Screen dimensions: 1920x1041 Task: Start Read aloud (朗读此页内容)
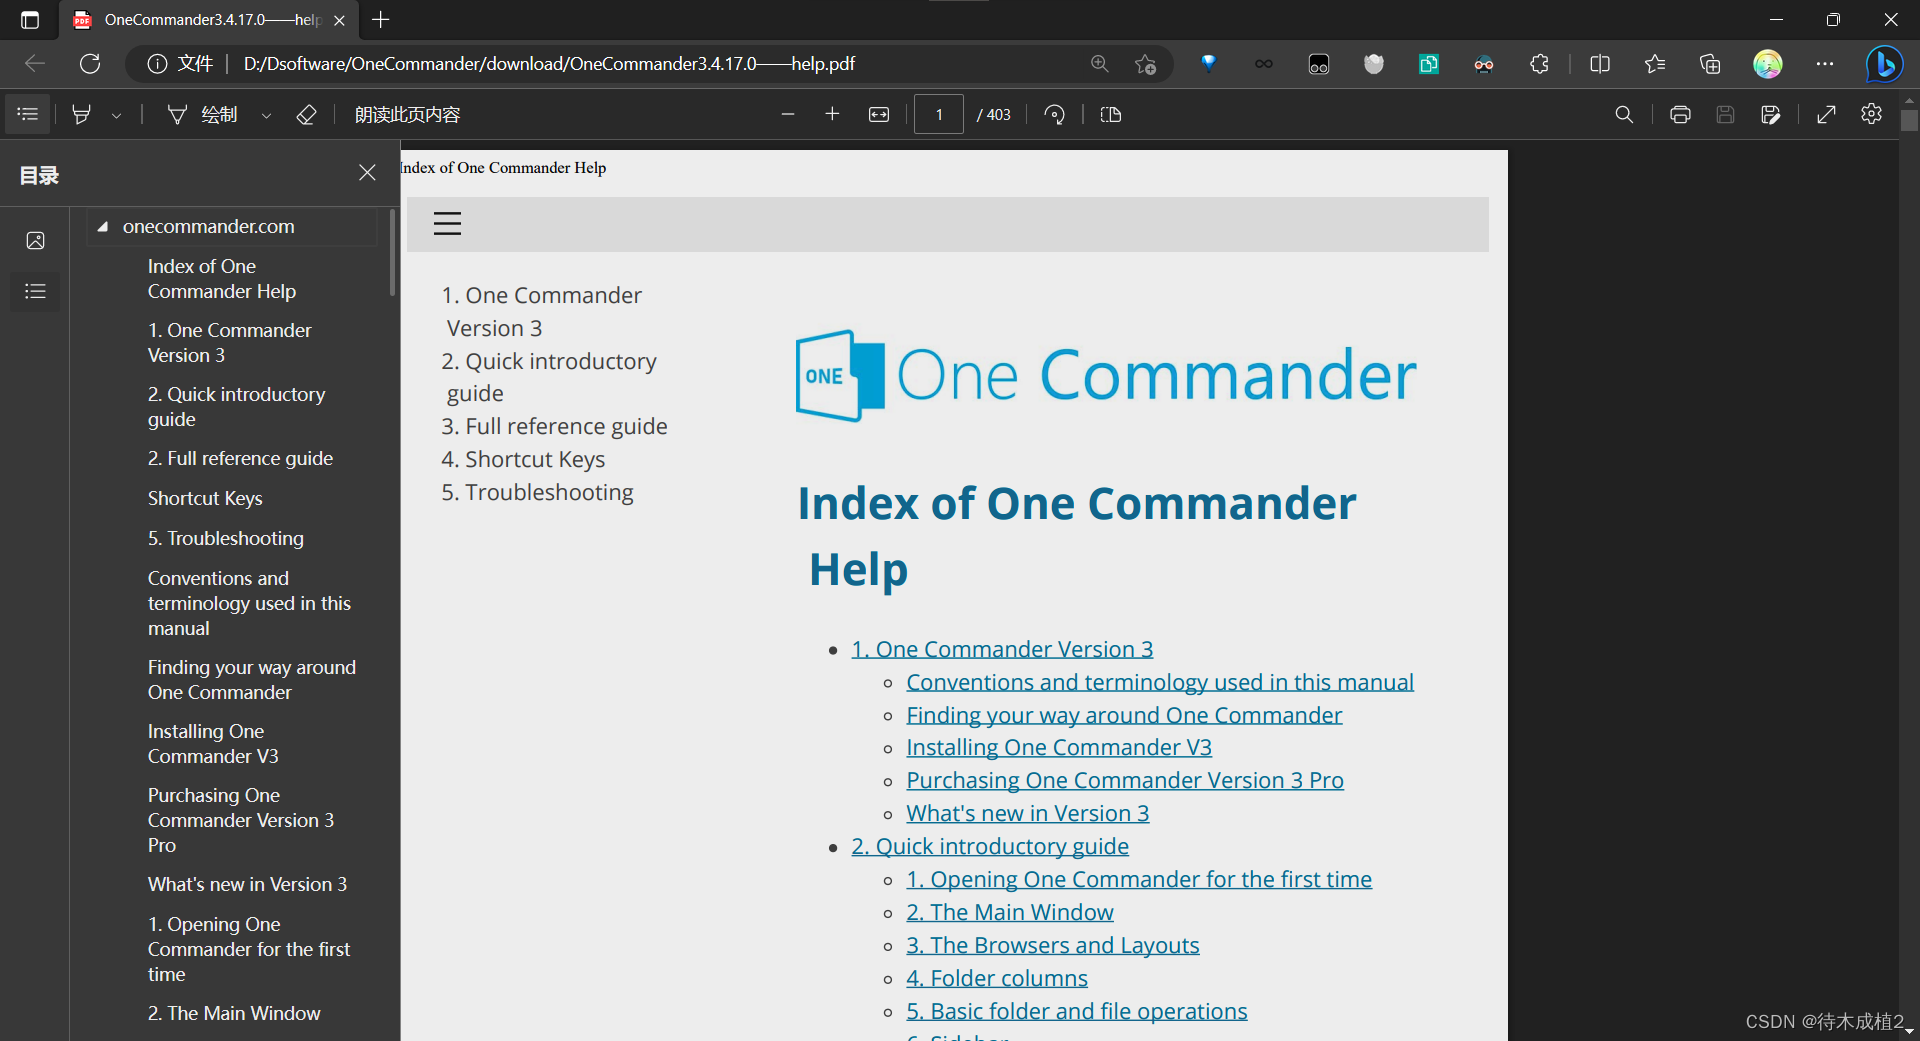click(x=407, y=115)
